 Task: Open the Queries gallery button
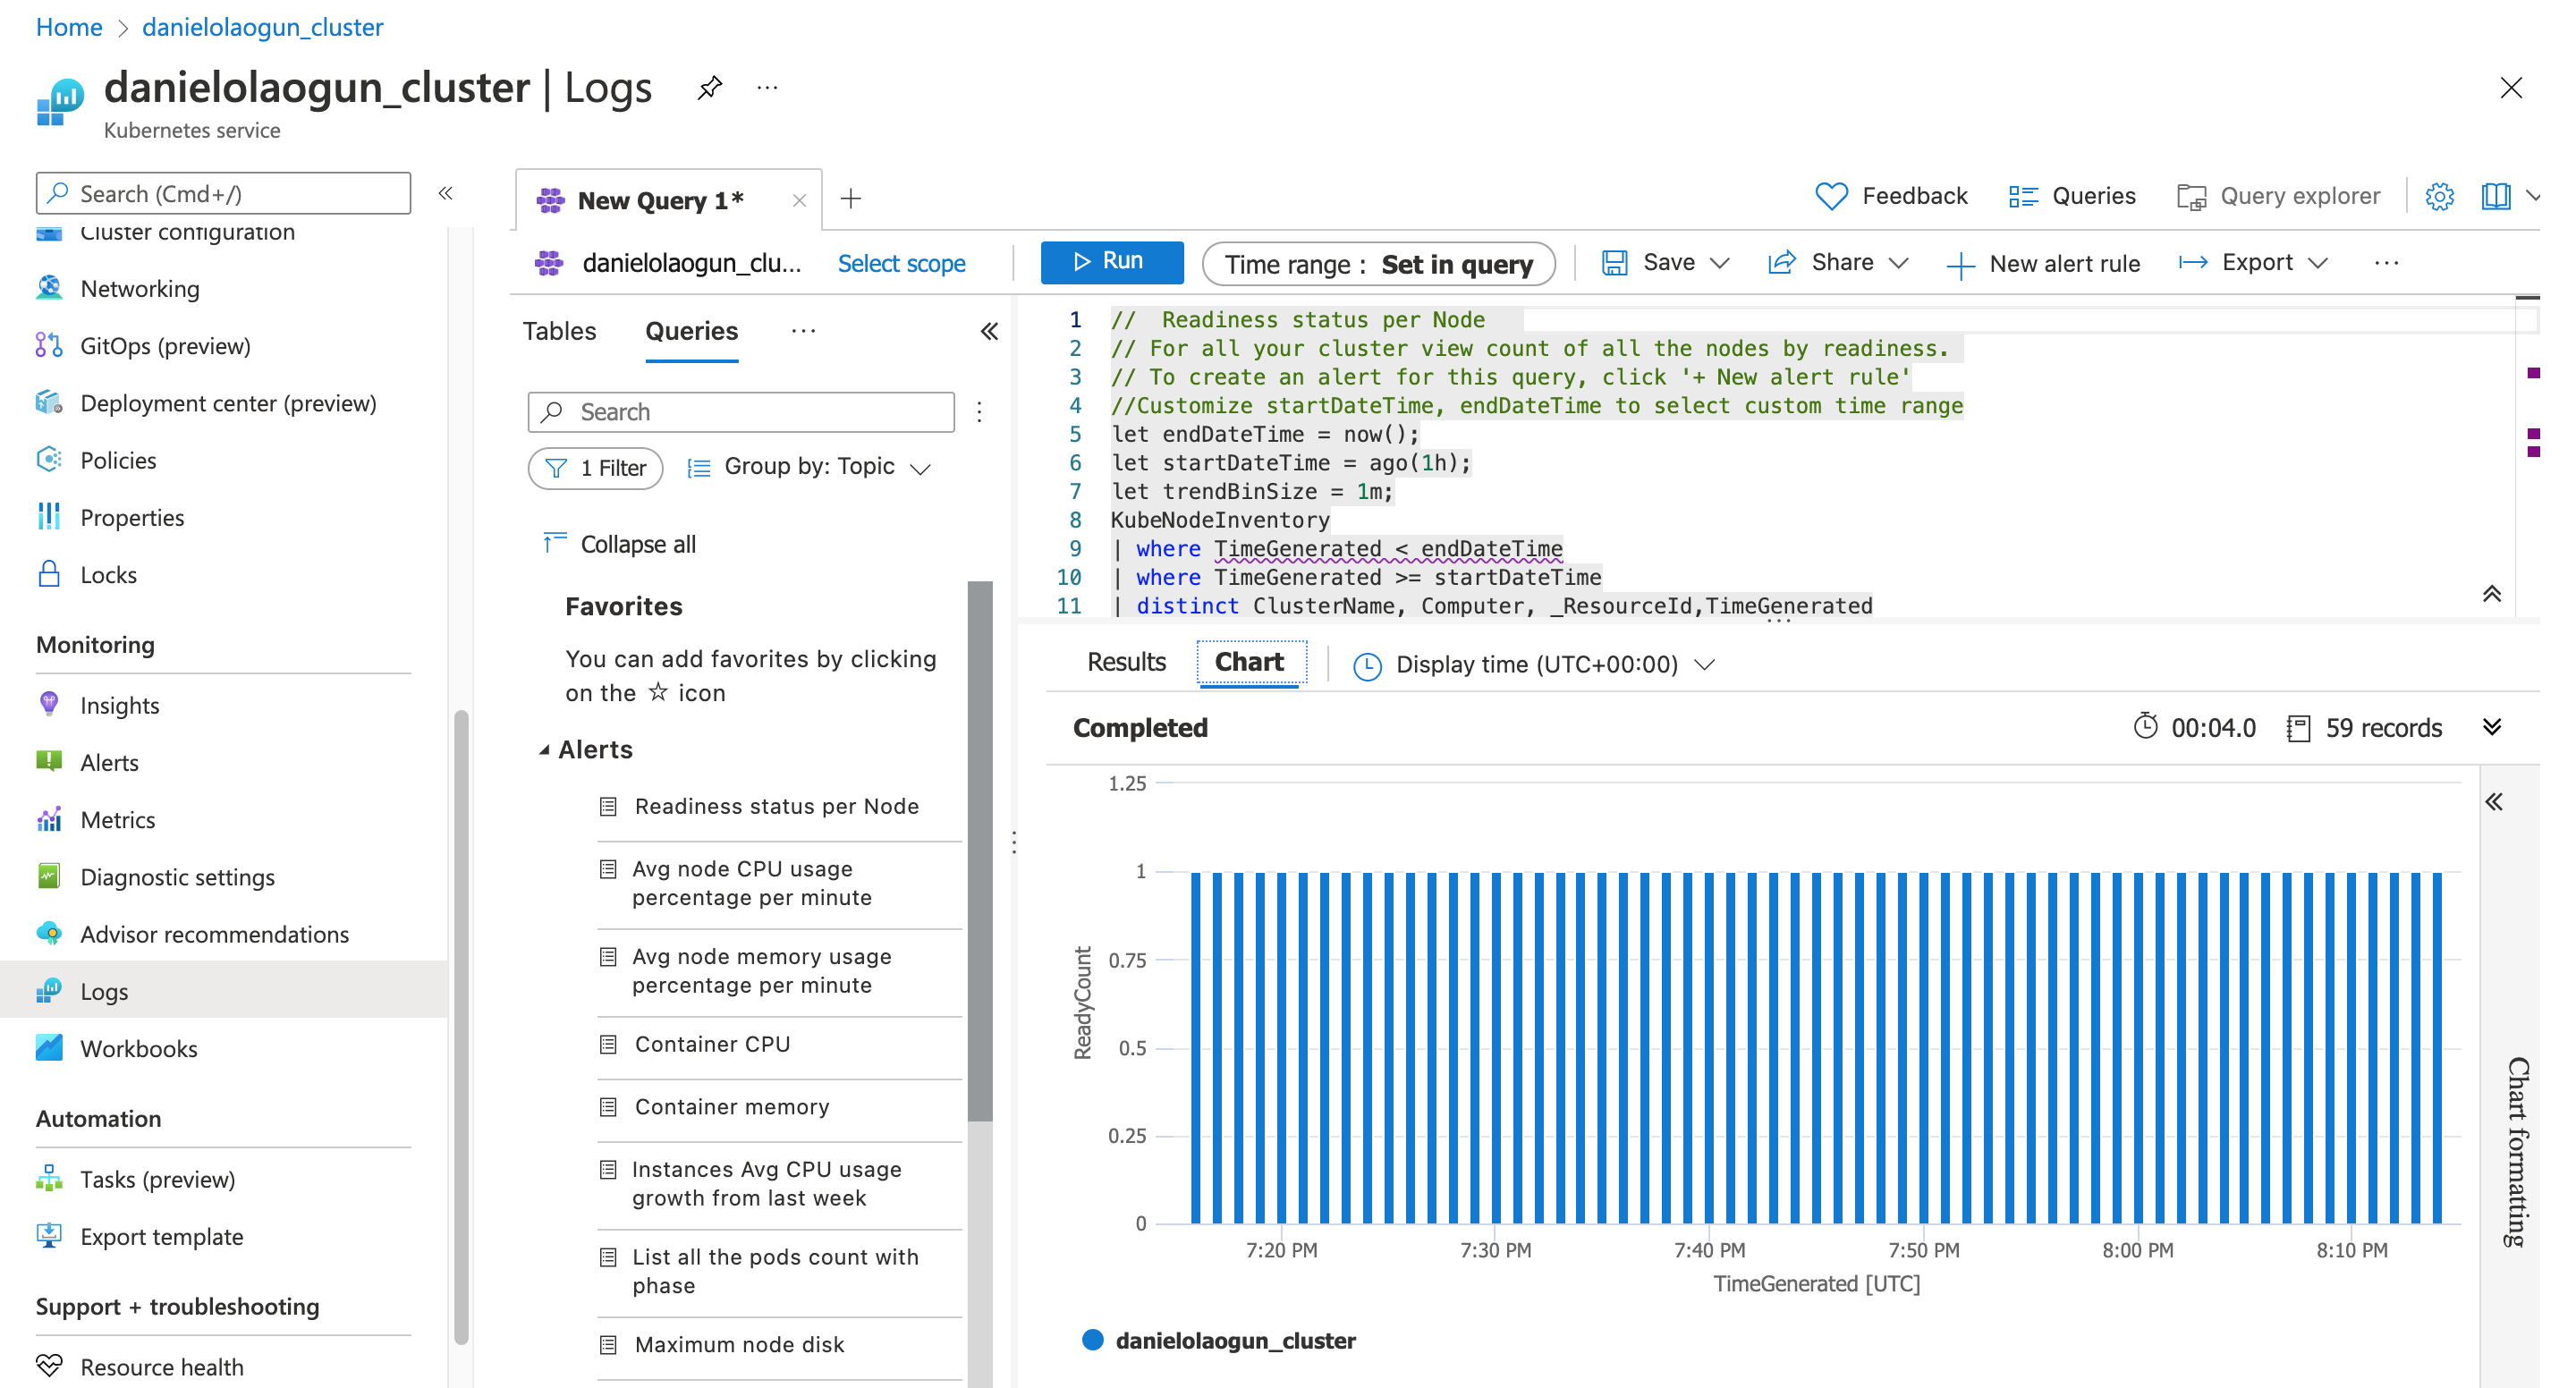pos(2072,196)
